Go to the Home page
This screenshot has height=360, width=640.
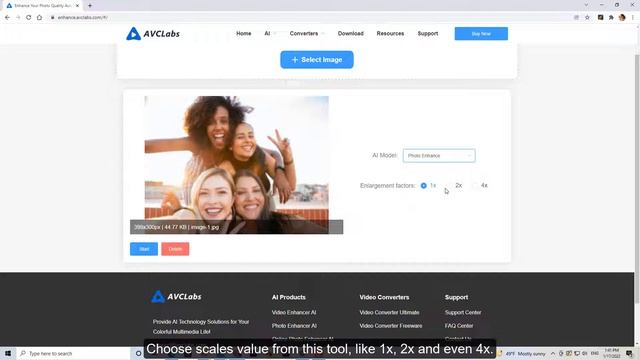click(244, 33)
